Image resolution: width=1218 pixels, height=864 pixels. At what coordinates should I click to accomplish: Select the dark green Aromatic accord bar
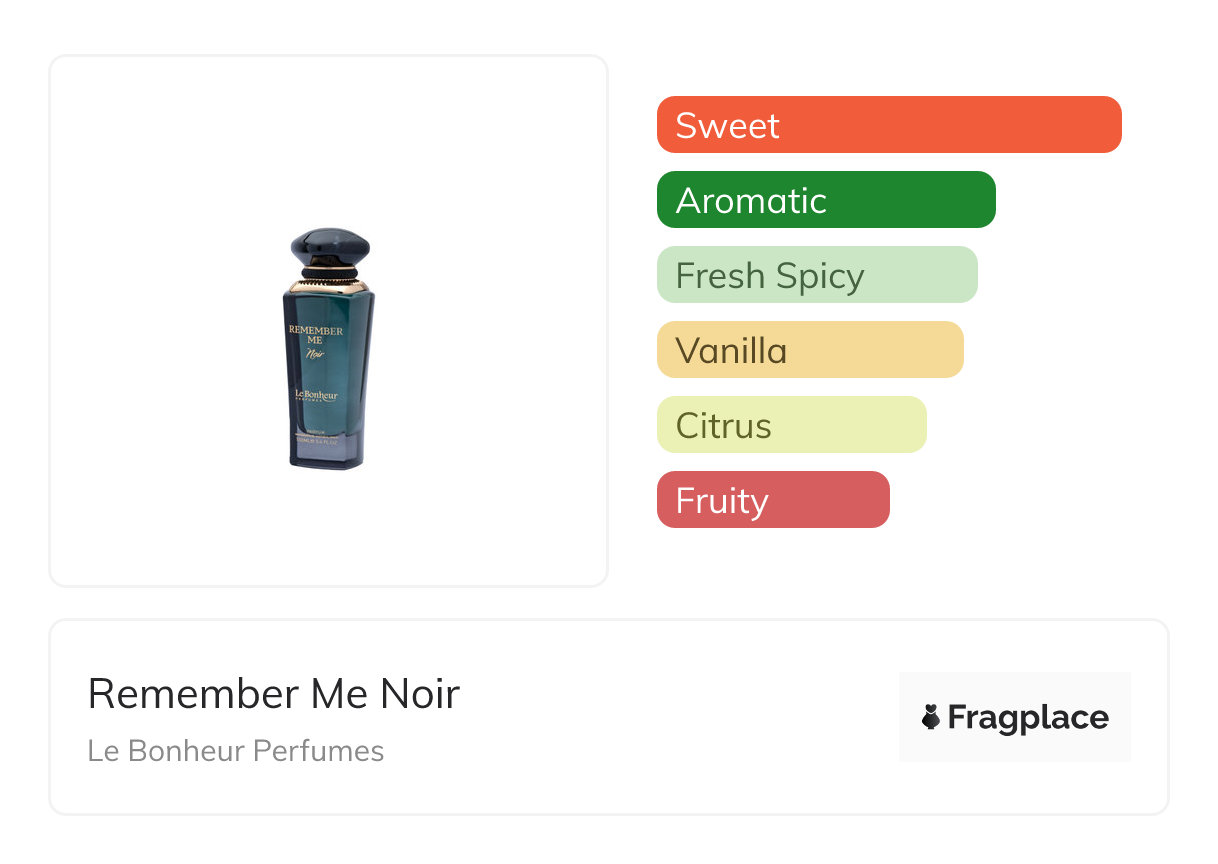(826, 200)
